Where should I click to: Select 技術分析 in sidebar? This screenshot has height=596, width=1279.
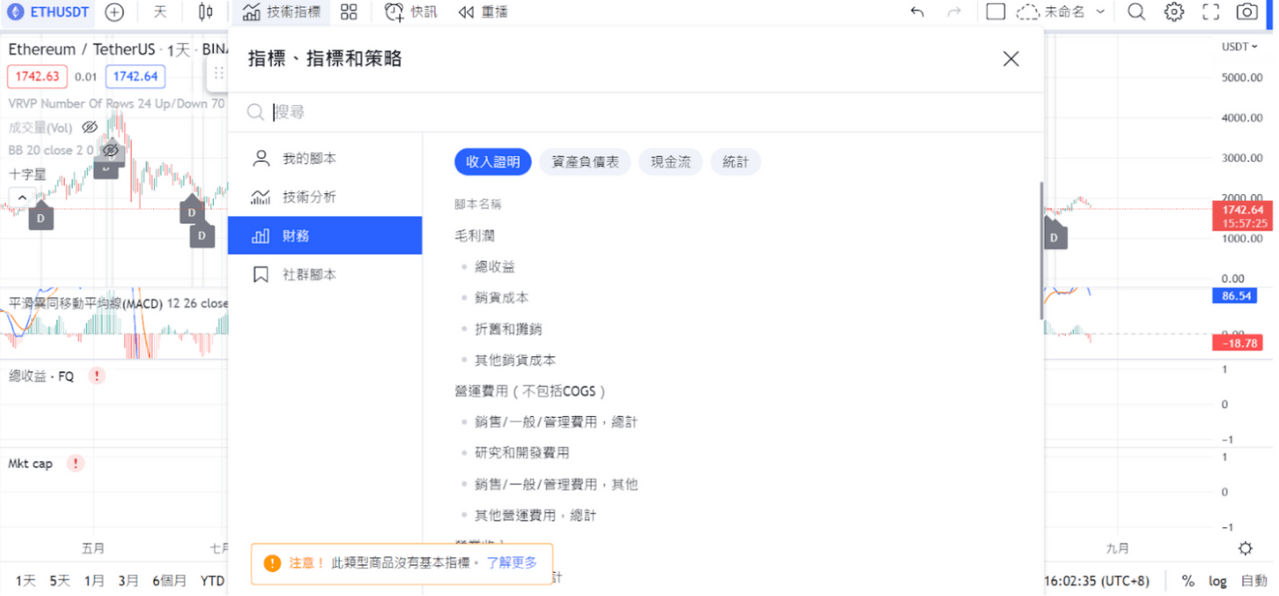325,197
